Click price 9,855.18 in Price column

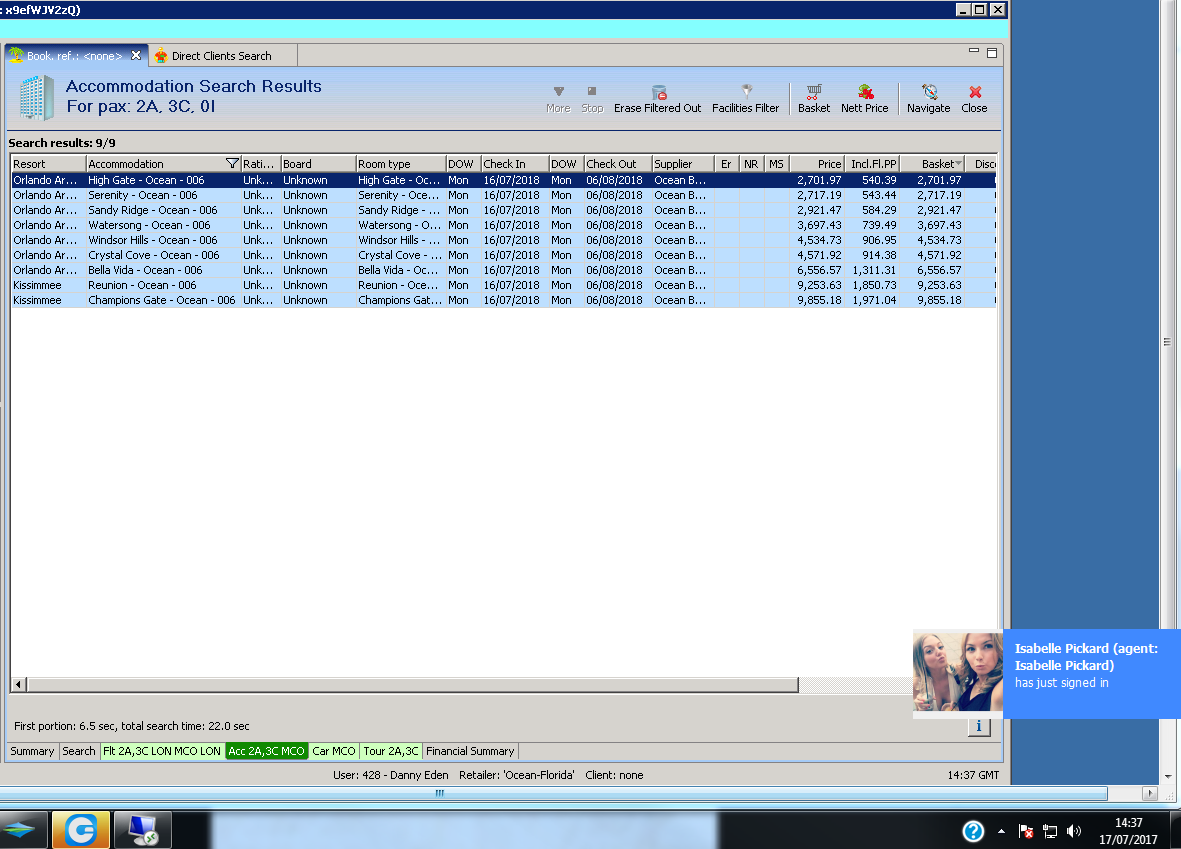819,300
